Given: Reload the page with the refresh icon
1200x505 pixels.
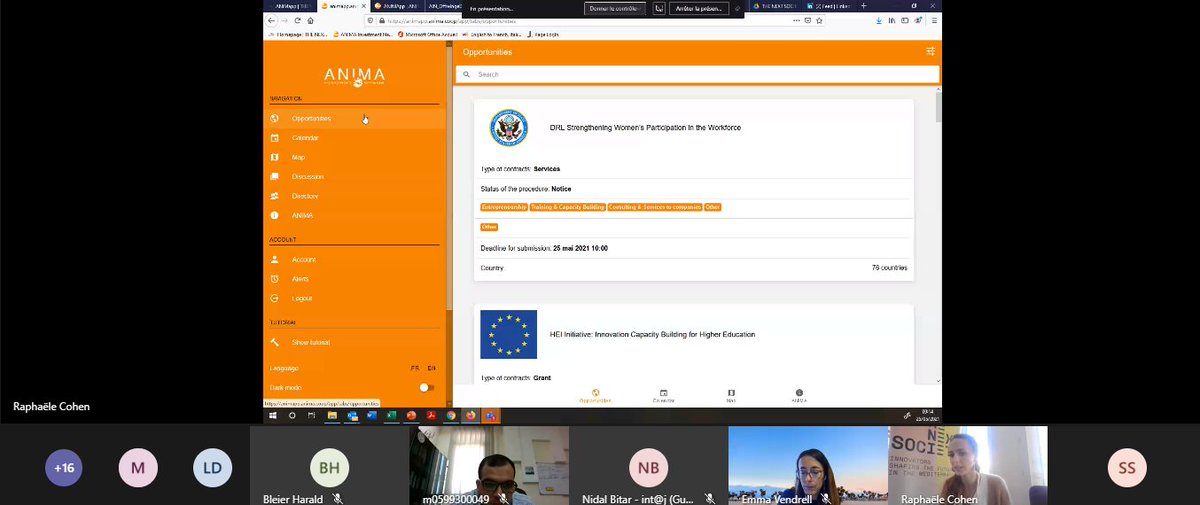Looking at the screenshot, I should [x=297, y=20].
